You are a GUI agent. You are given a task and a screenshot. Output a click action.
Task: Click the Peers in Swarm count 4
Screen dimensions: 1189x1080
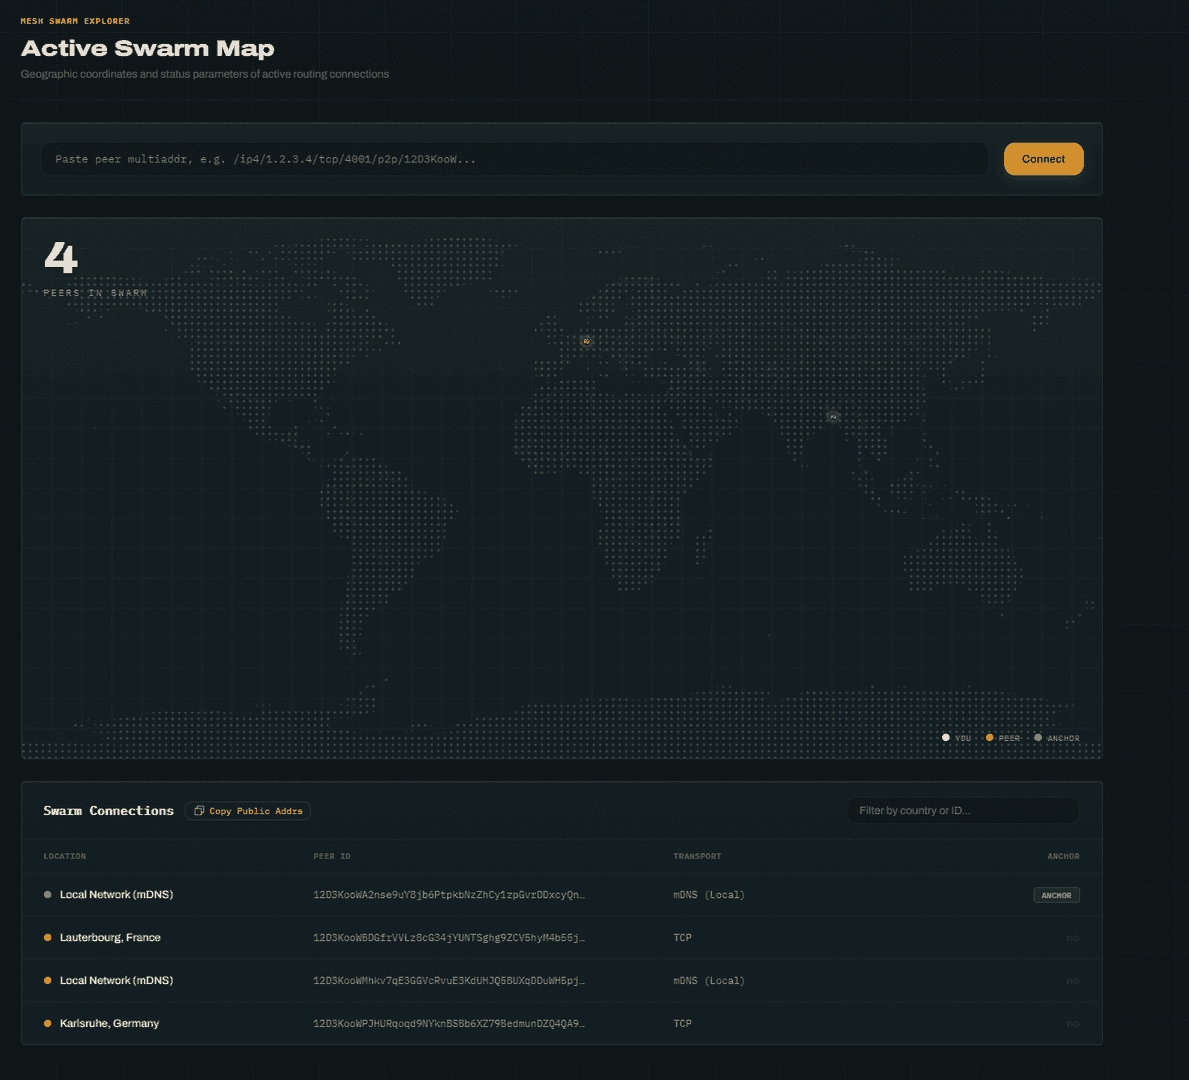coord(61,257)
